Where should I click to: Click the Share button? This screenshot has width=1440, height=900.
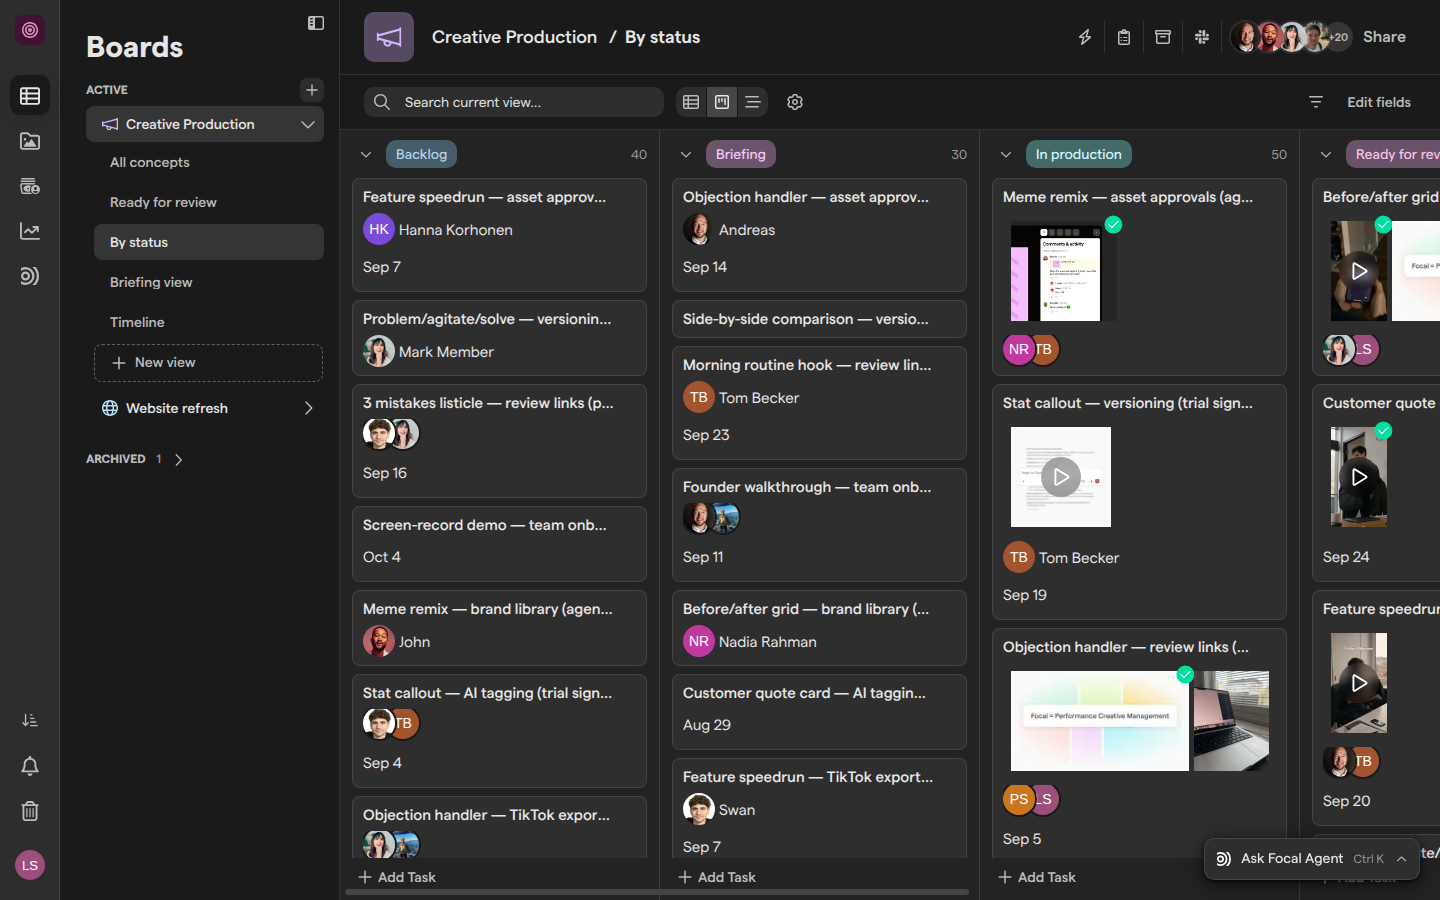click(1384, 37)
